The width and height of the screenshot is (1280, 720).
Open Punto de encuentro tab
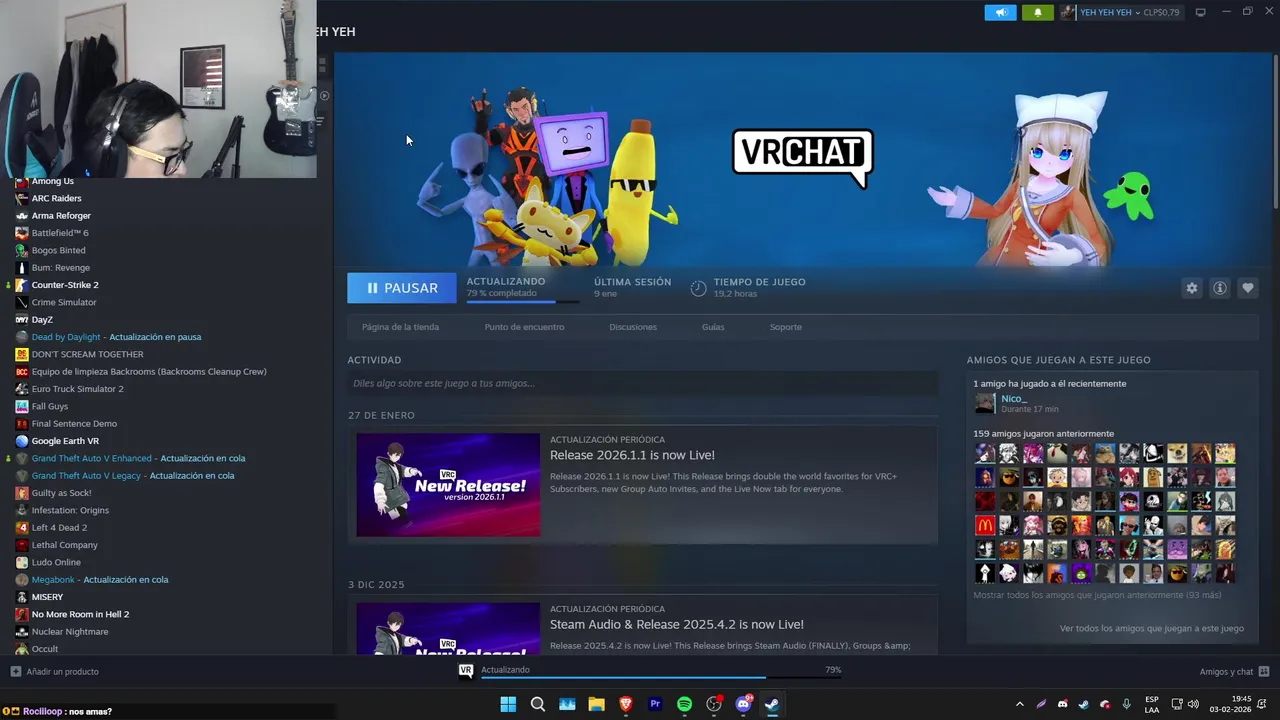[x=524, y=327]
